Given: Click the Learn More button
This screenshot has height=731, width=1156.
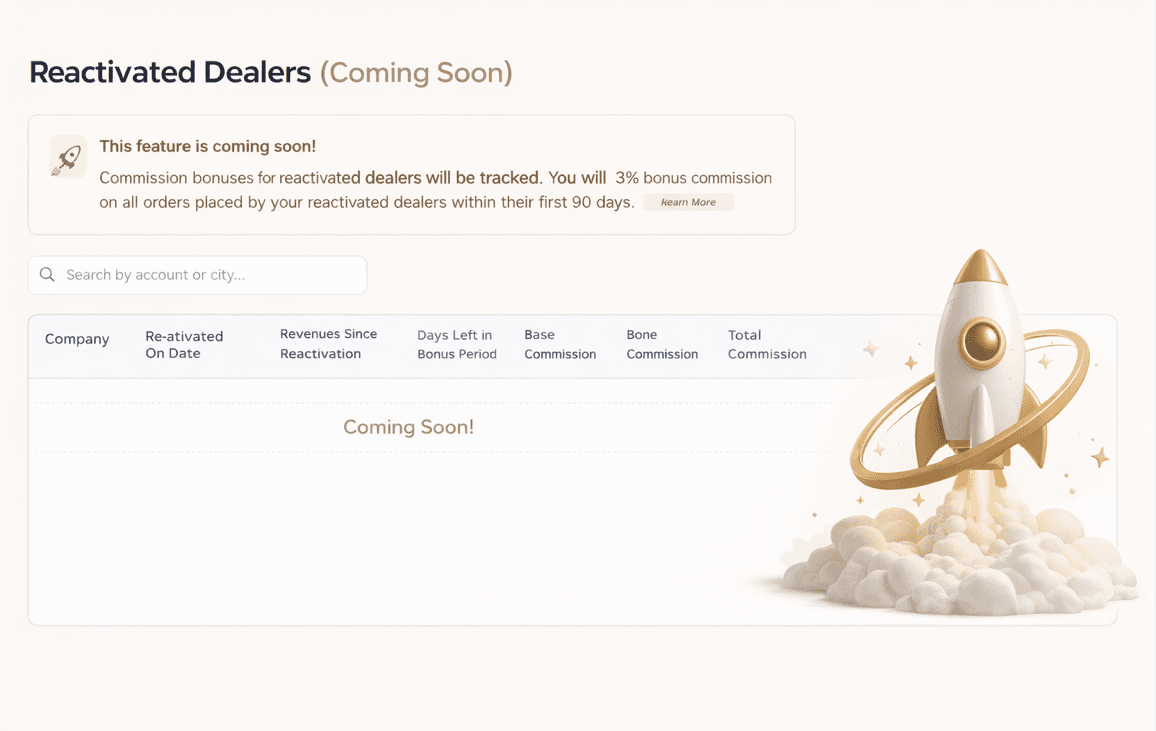Looking at the screenshot, I should (x=688, y=201).
